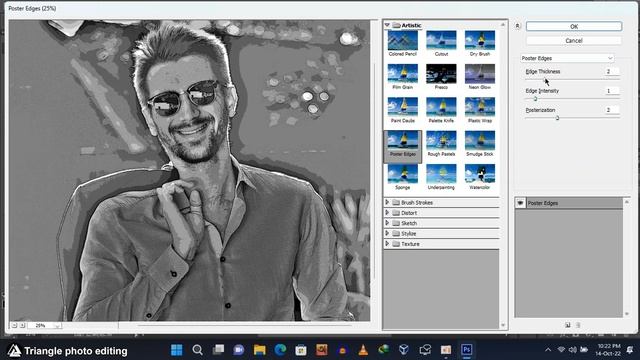Click the filter list scrollbar up arrow
Image resolution: width=640 pixels, height=360 pixels.
(x=503, y=25)
